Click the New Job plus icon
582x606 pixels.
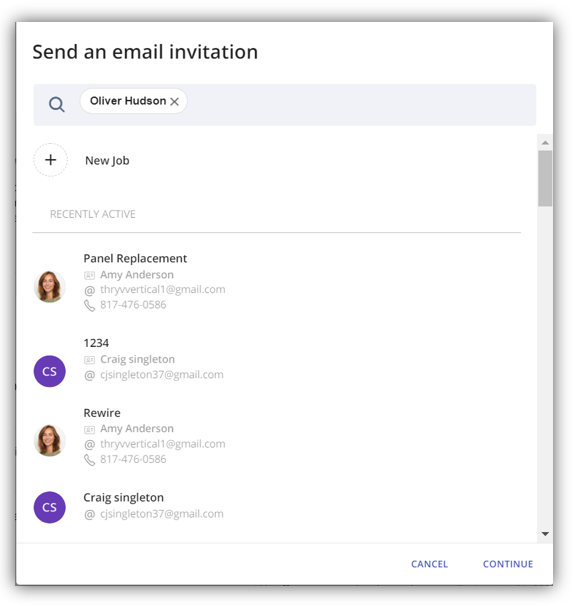(x=51, y=160)
